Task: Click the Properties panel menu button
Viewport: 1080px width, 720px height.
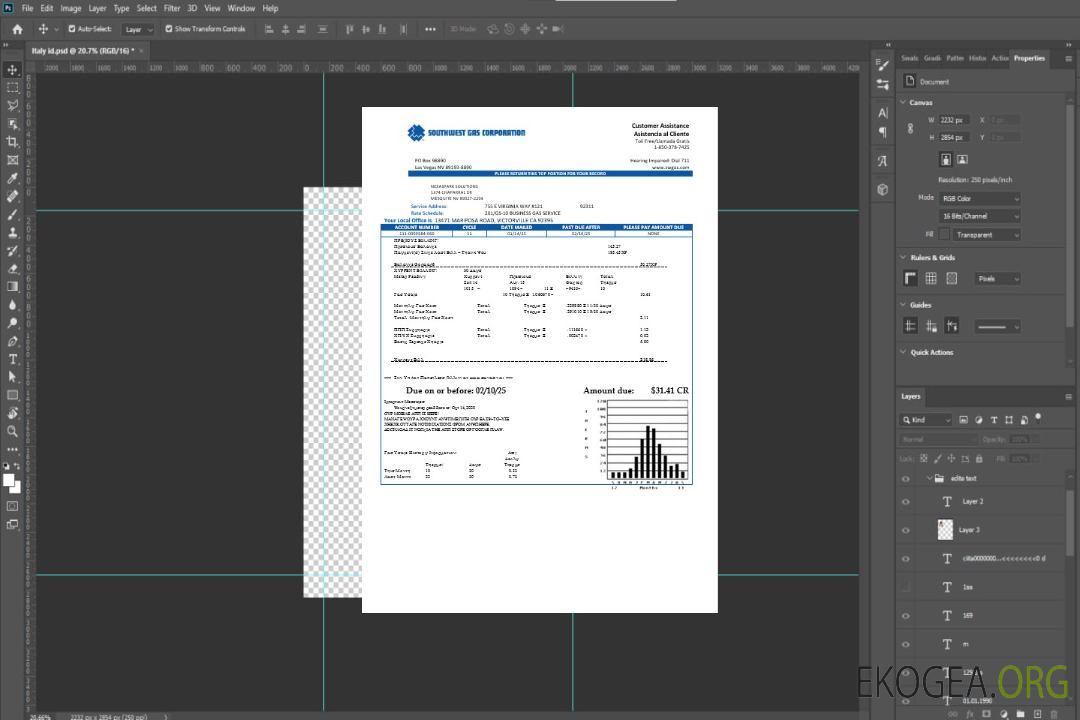Action: pyautogui.click(x=1068, y=59)
